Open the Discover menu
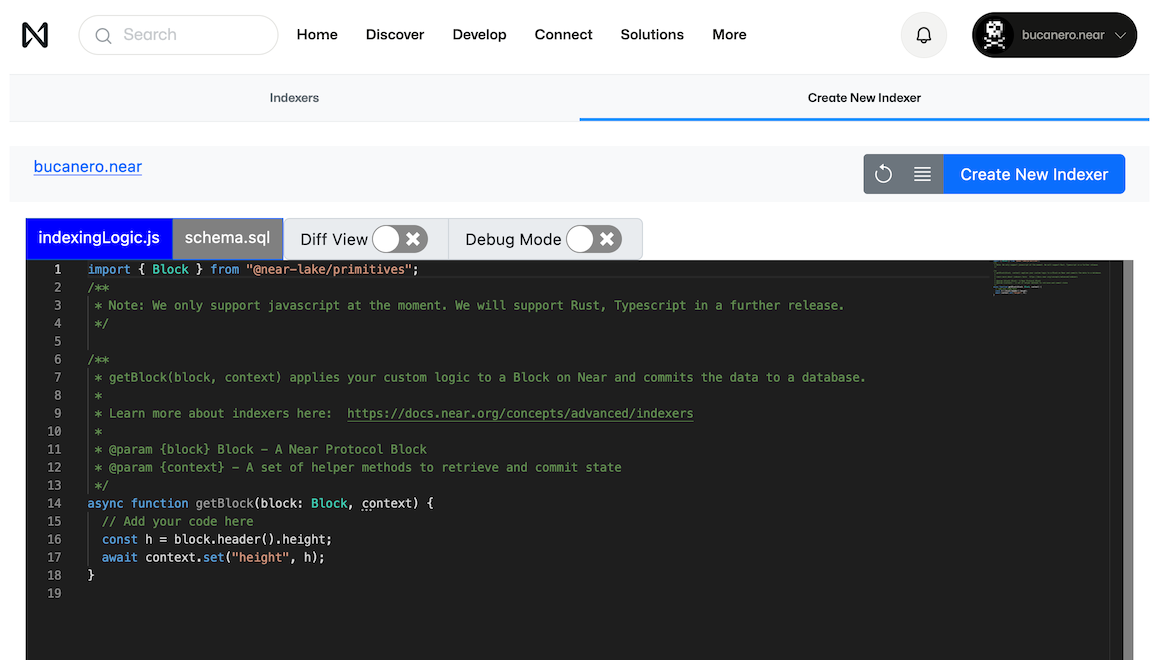This screenshot has height=660, width=1166. click(x=395, y=35)
